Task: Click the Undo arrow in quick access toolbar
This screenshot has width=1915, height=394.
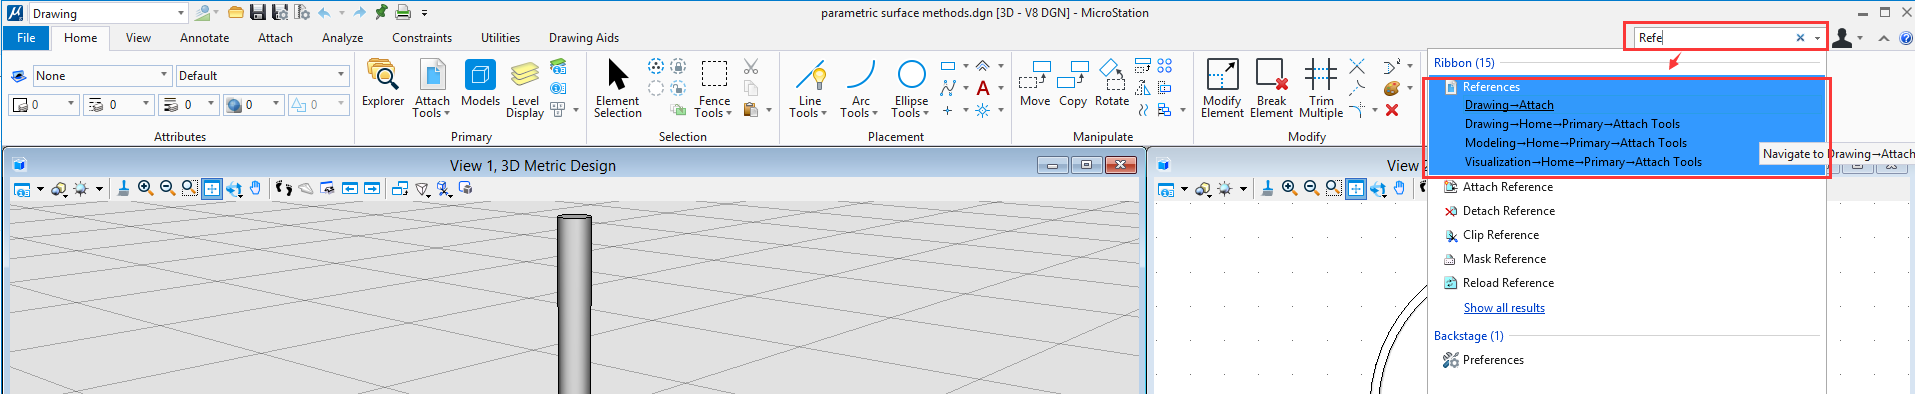Action: tap(325, 13)
